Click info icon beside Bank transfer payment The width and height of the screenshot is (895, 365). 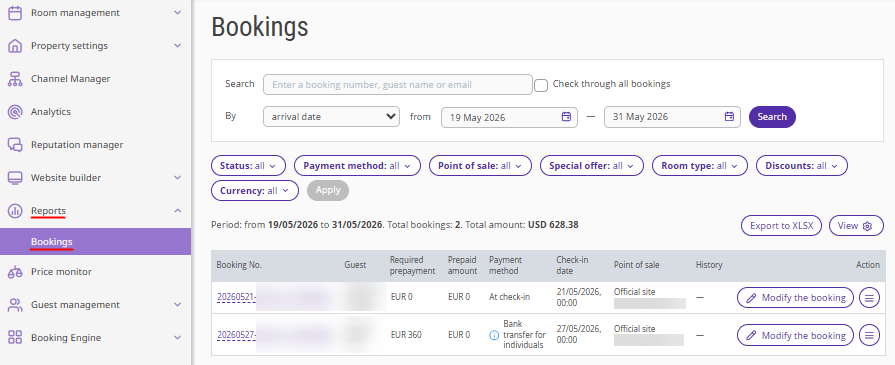point(494,335)
